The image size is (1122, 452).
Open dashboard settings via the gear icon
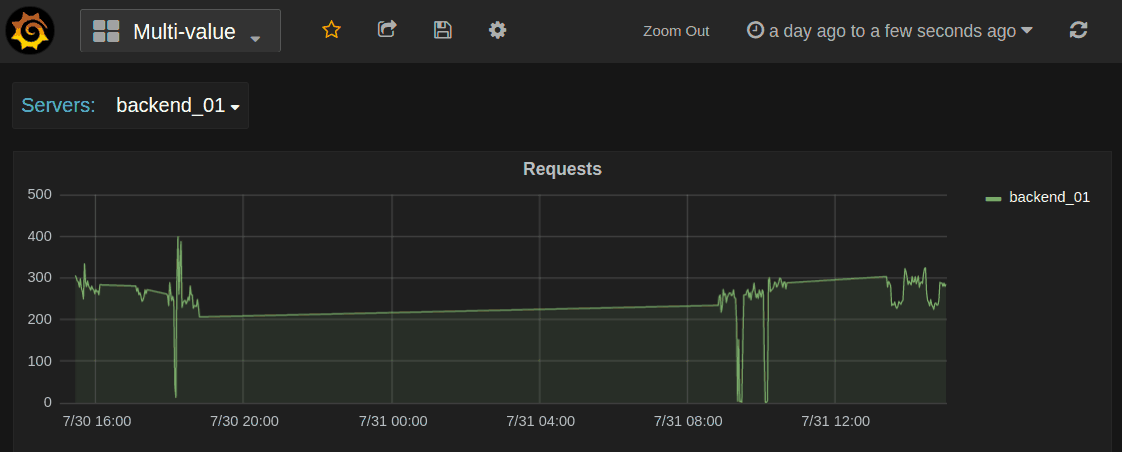[497, 30]
